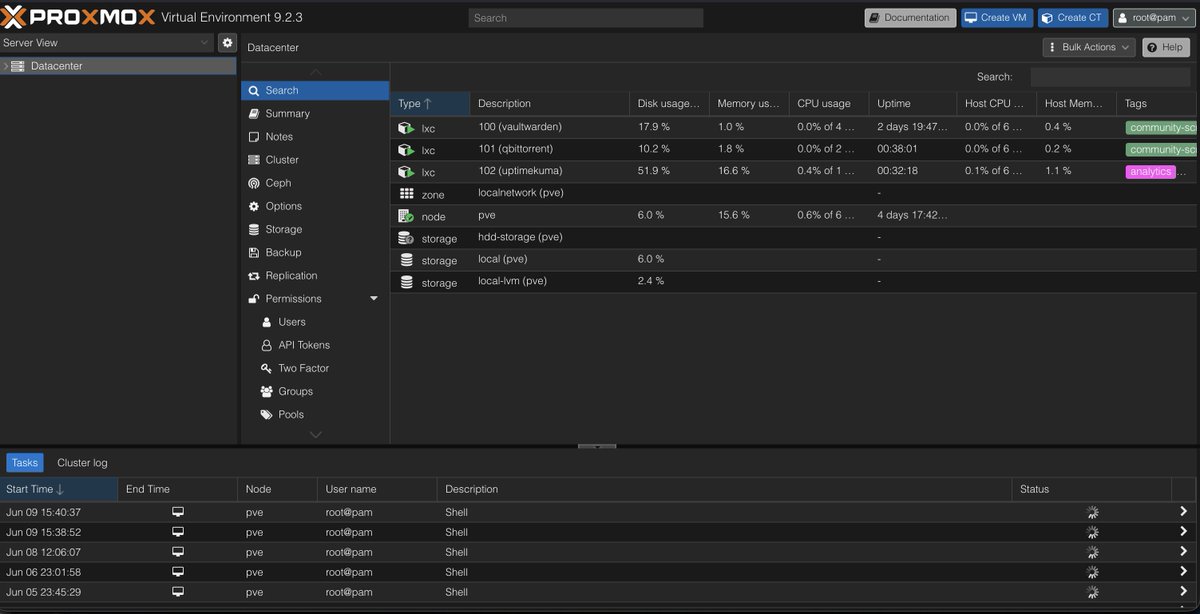This screenshot has height=614, width=1200.
Task: Open the root@pam user menu
Action: (x=1153, y=17)
